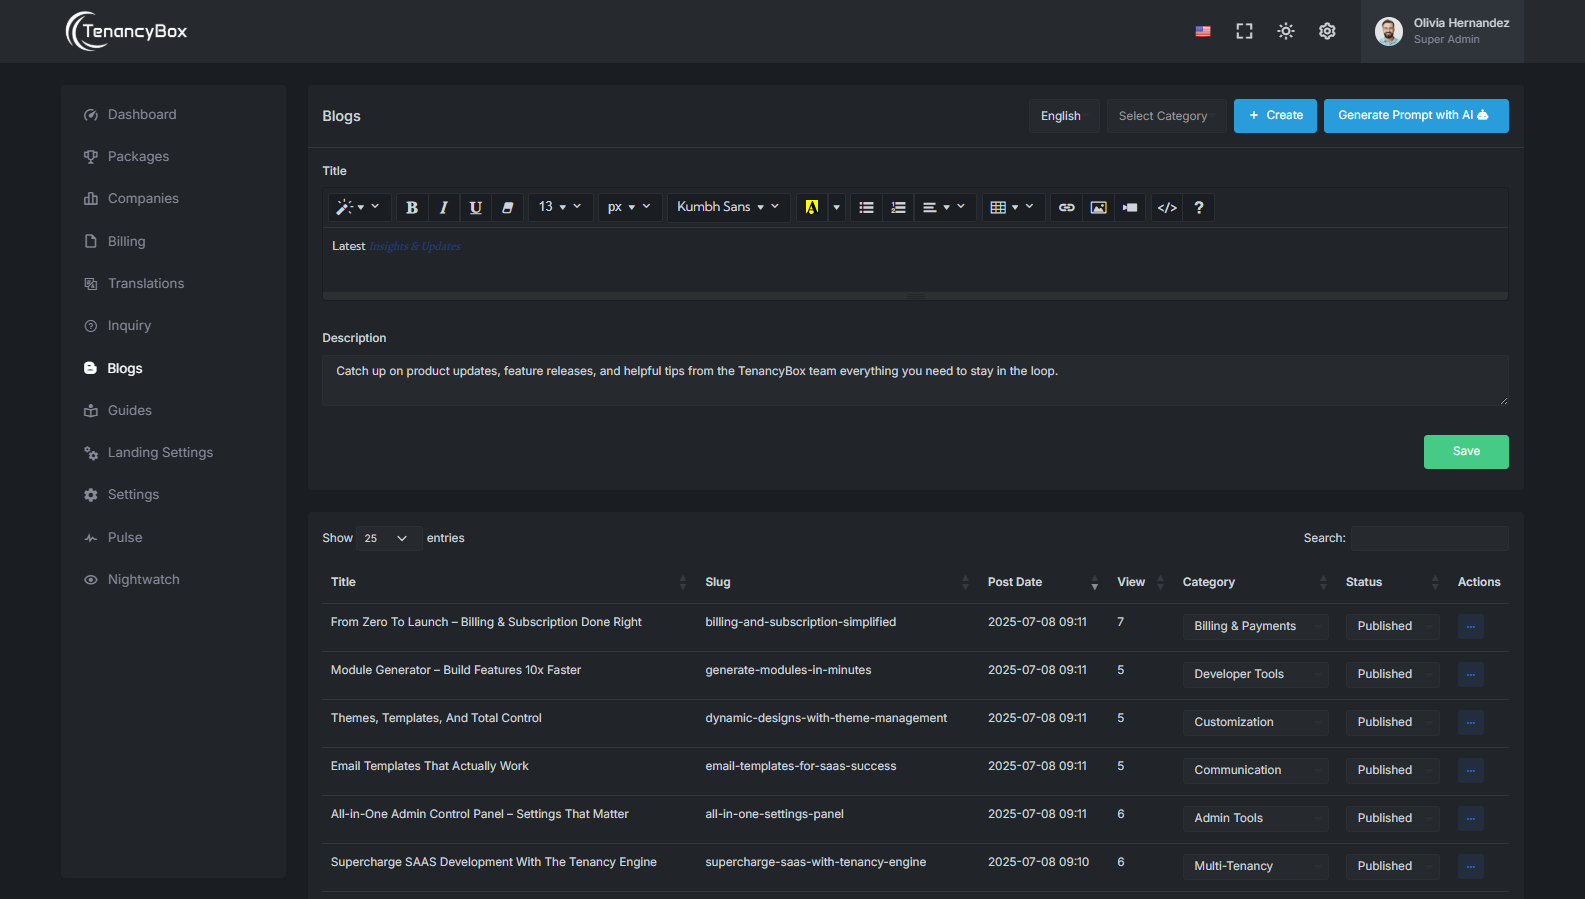Click the editor resize handle bar

pyautogui.click(x=915, y=296)
